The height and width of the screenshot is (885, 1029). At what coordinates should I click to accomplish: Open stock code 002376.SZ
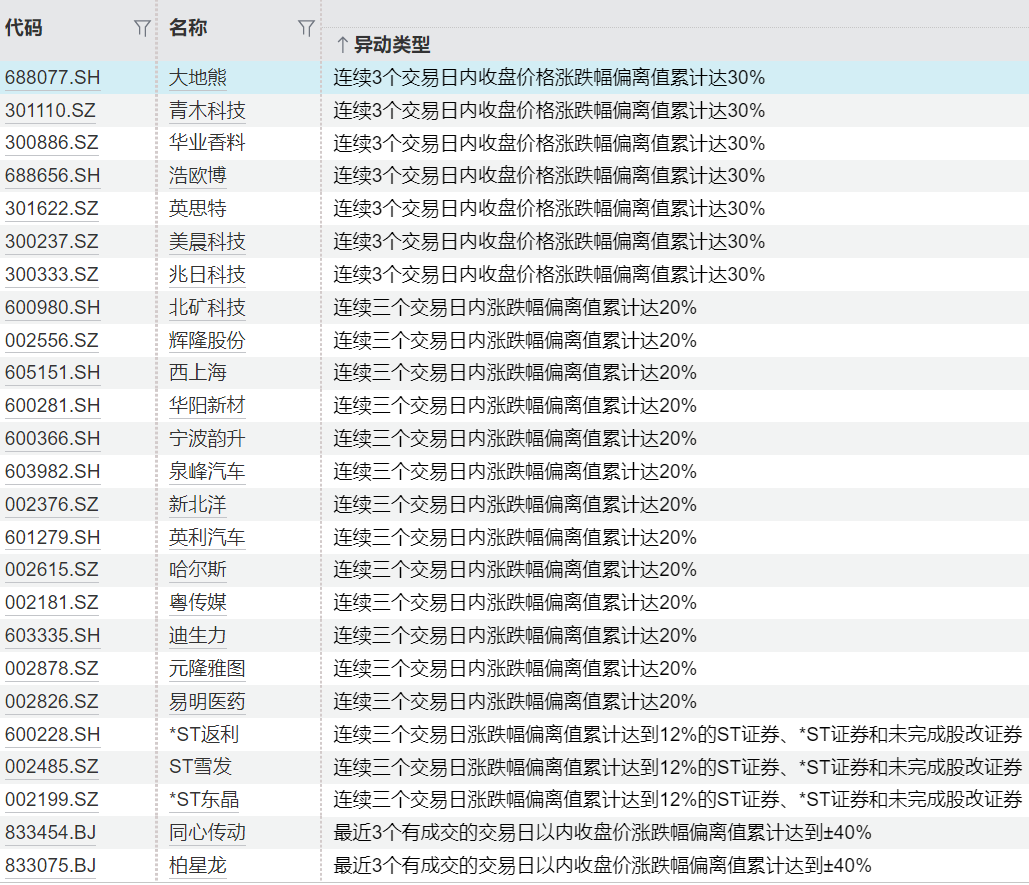tap(51, 504)
